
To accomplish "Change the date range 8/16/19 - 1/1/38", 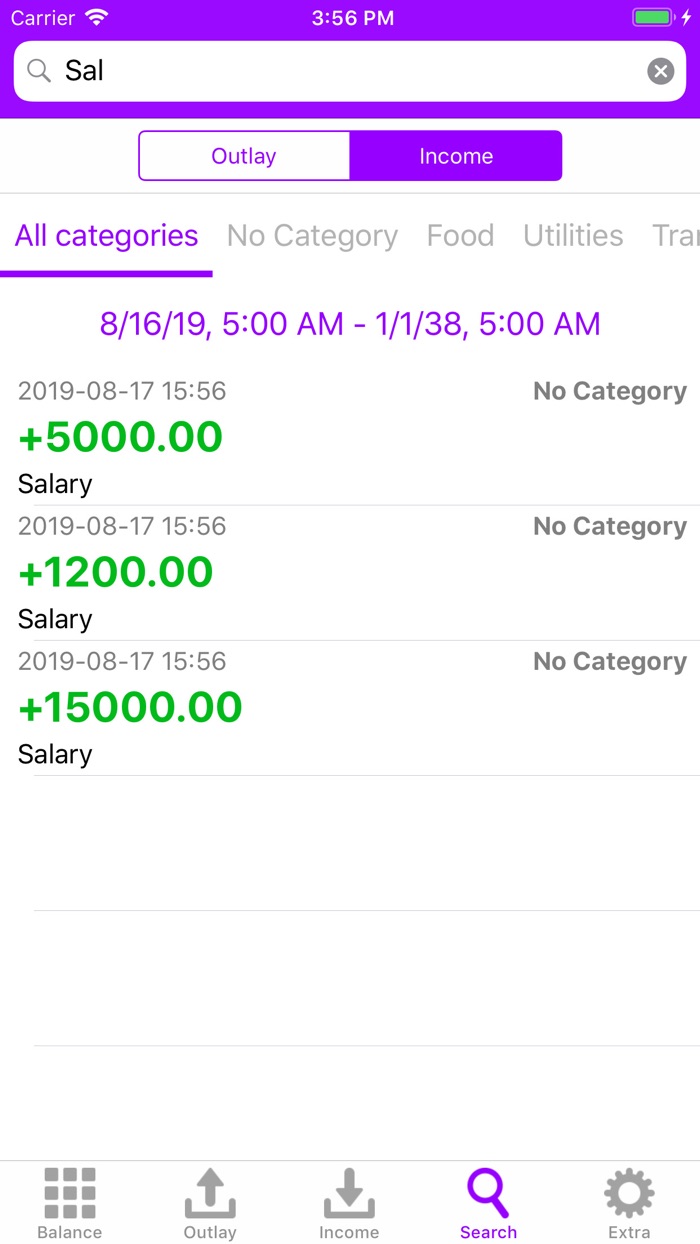I will click(350, 324).
